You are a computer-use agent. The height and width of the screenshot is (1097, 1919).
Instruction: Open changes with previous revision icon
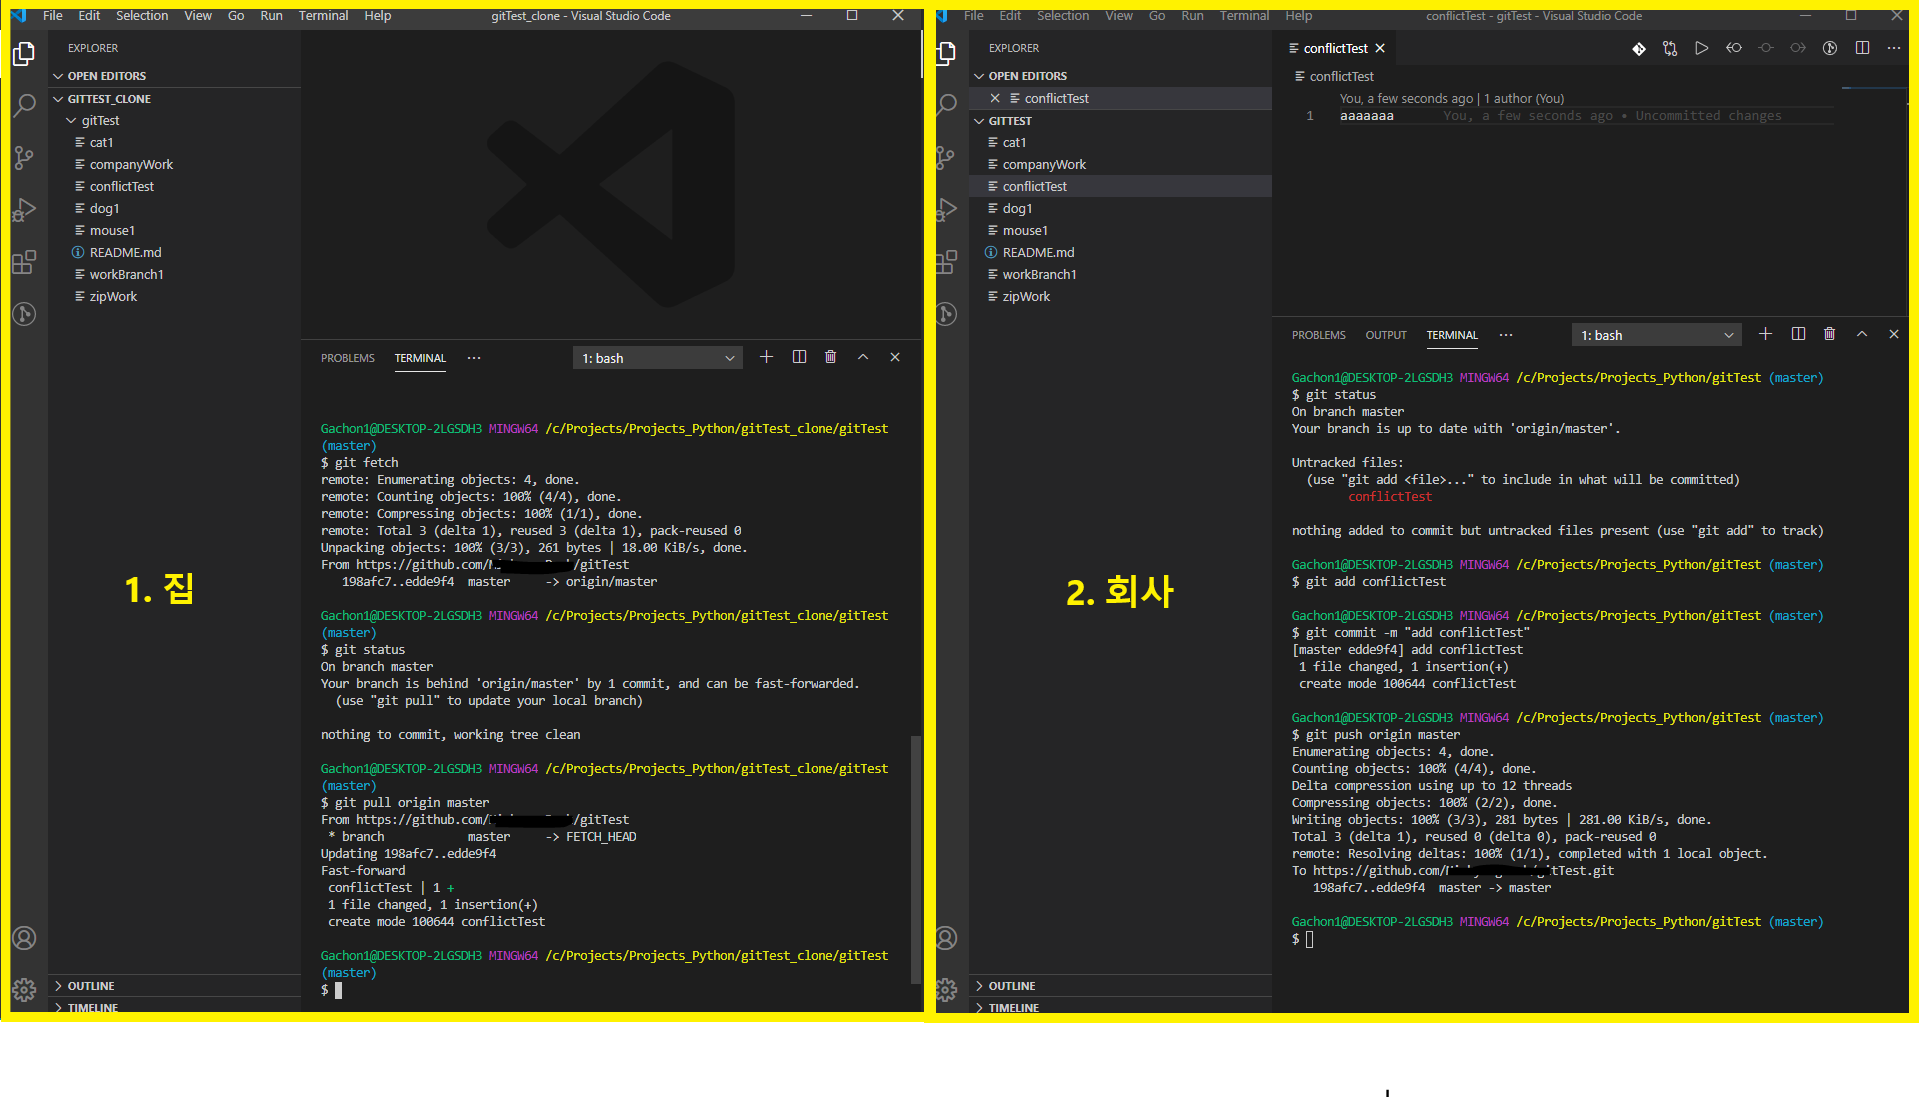pos(1734,48)
